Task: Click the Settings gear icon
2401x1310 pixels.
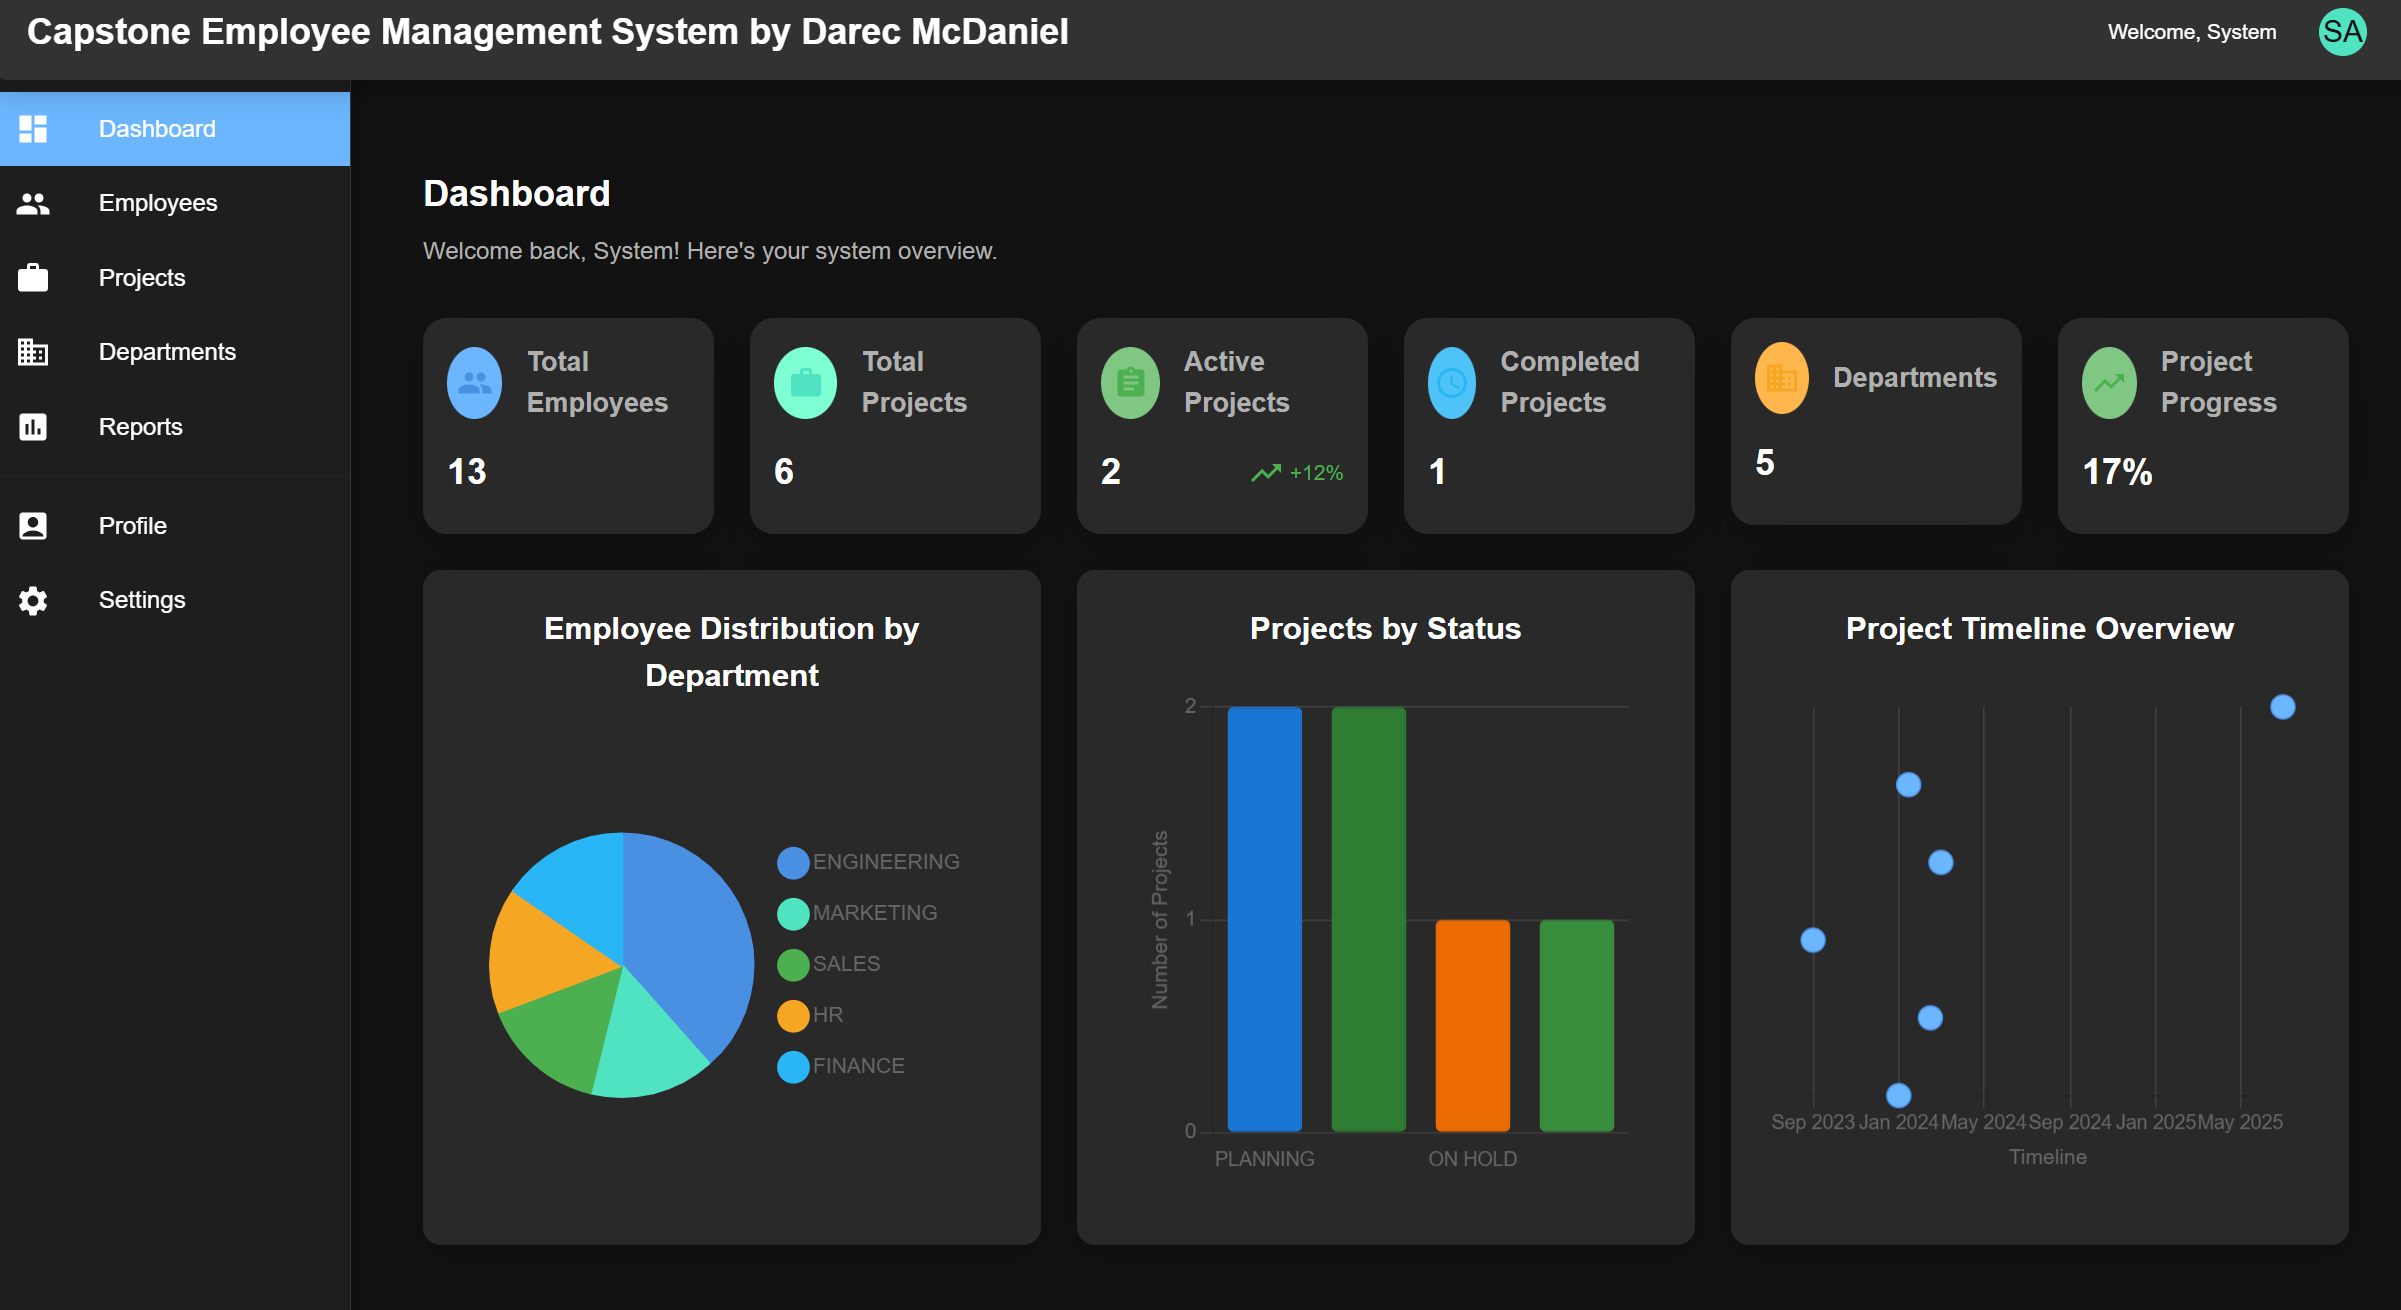Action: tap(33, 599)
